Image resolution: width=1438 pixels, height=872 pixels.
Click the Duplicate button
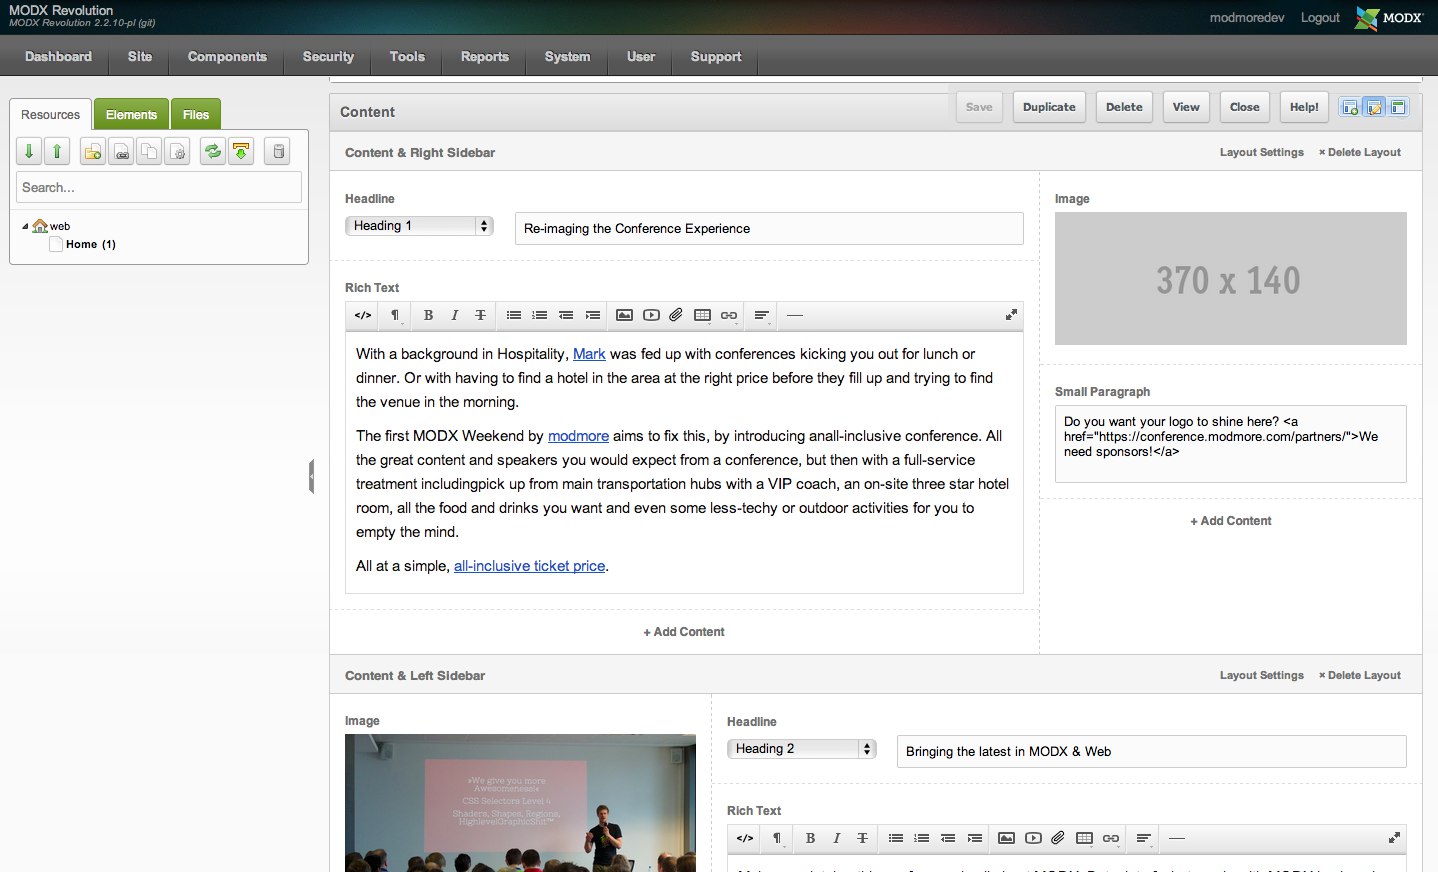[1049, 107]
